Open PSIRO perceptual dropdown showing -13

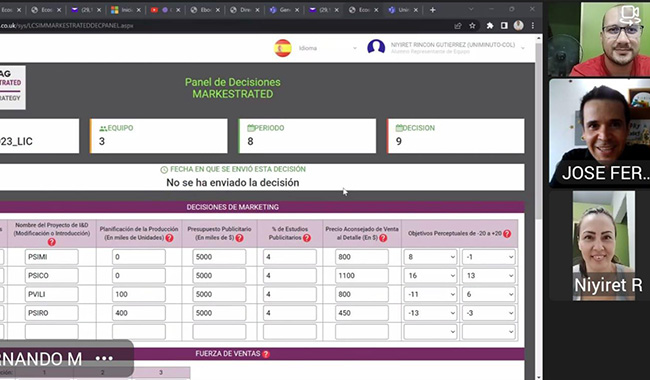click(x=430, y=313)
